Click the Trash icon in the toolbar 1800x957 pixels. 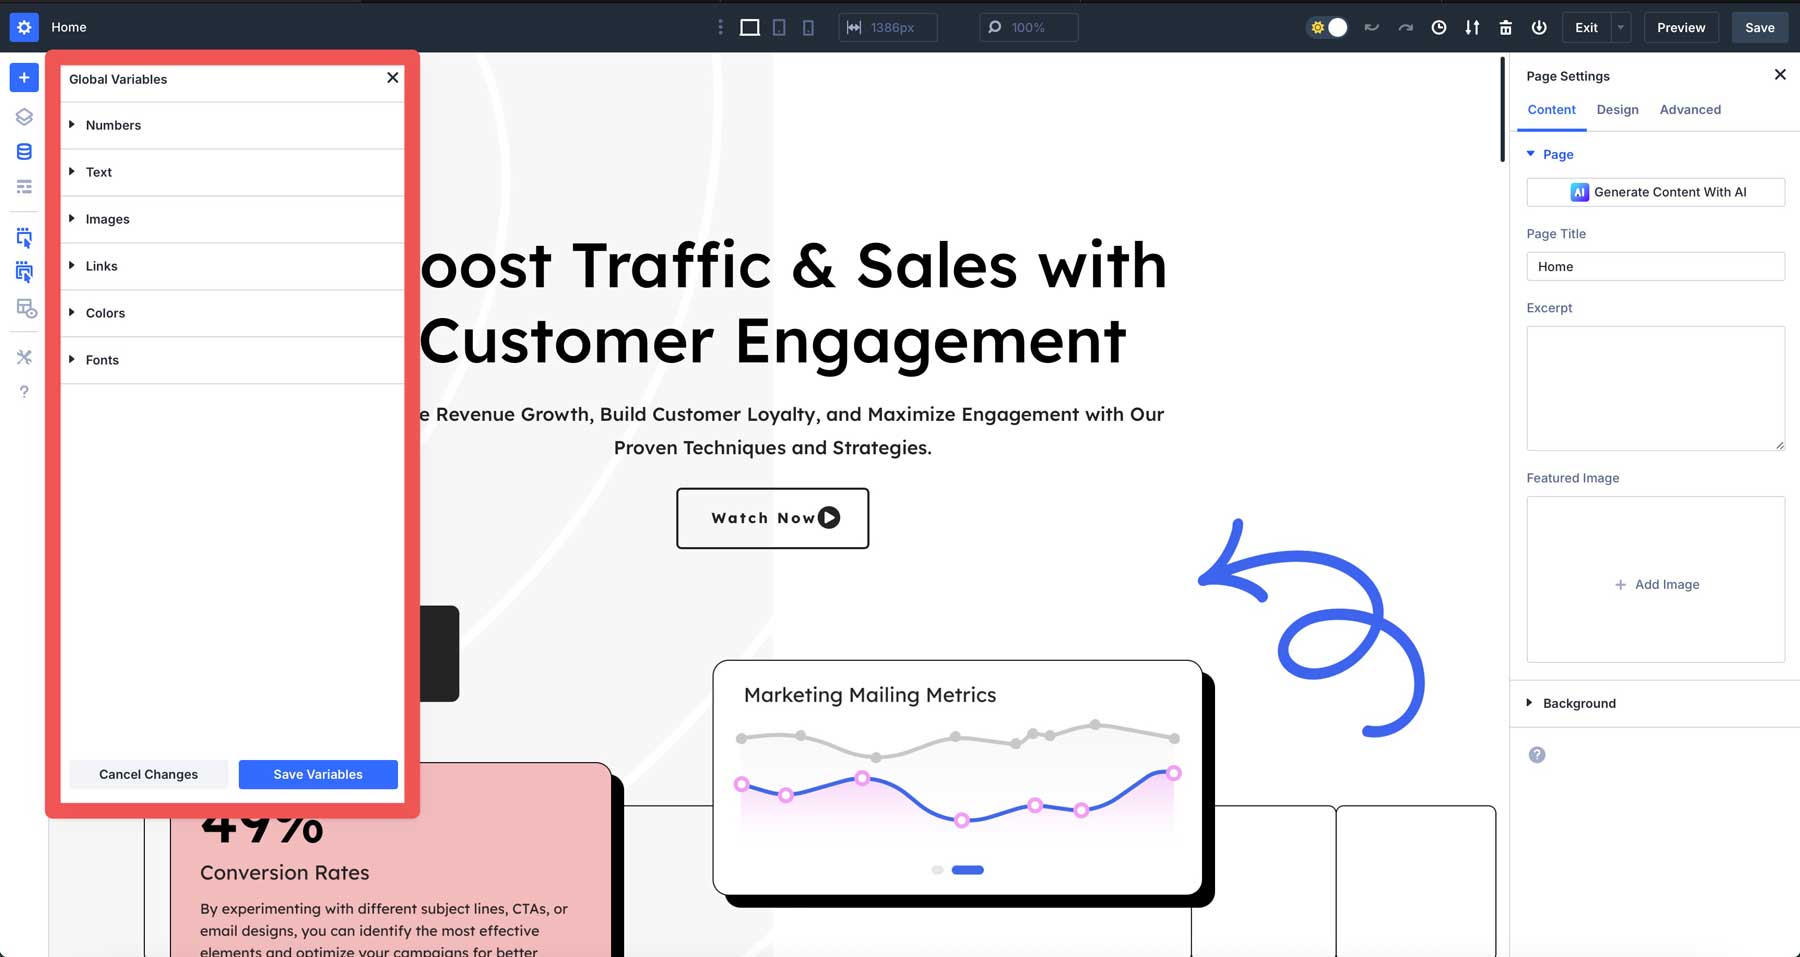click(1505, 27)
